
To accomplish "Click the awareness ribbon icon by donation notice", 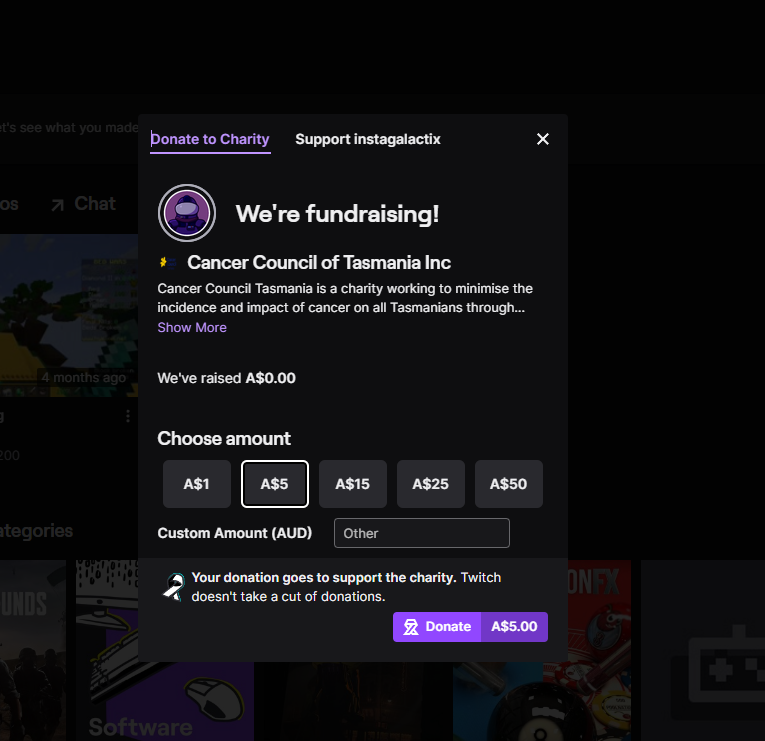I will tap(174, 587).
